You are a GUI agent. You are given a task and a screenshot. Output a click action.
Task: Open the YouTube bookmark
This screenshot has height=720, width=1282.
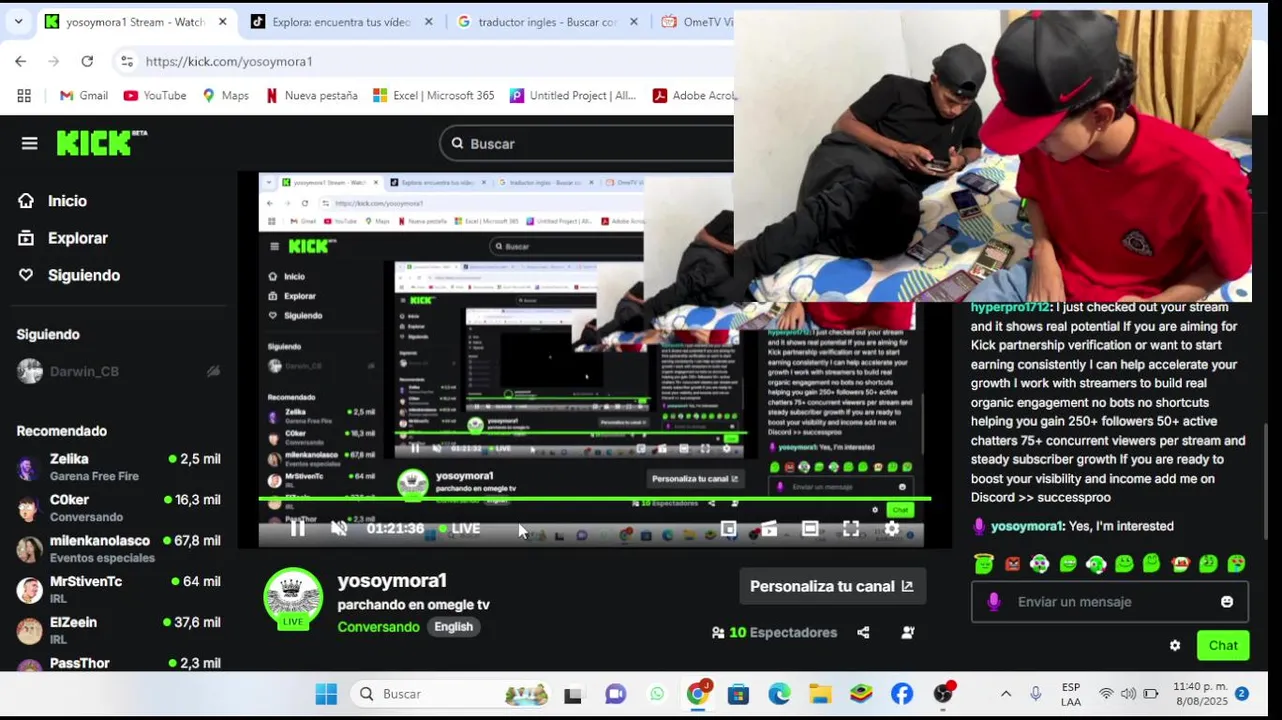(x=155, y=96)
